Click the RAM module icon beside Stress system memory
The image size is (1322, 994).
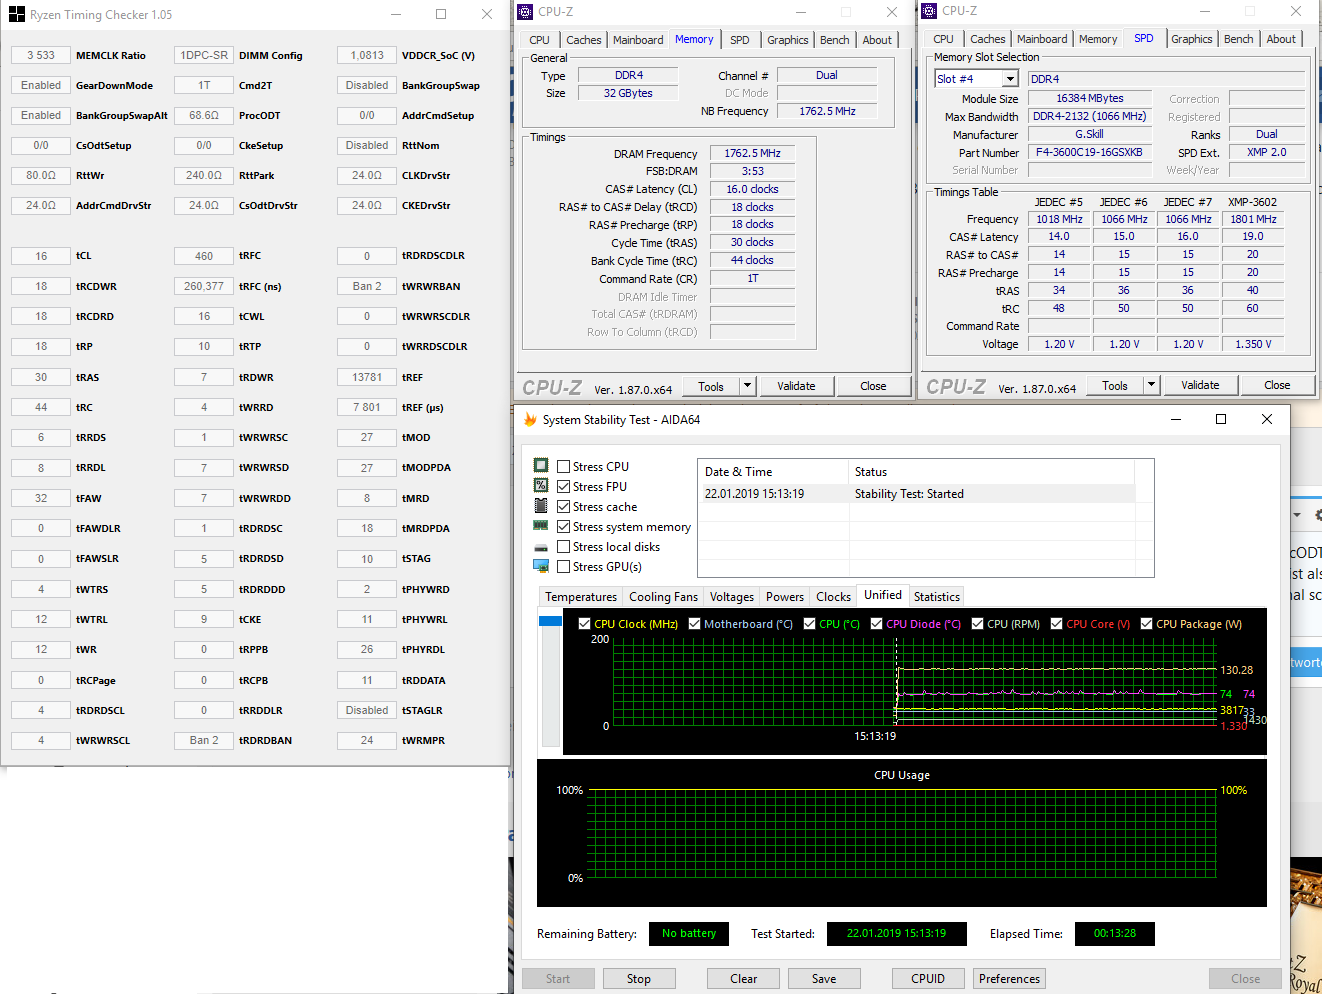coord(541,526)
